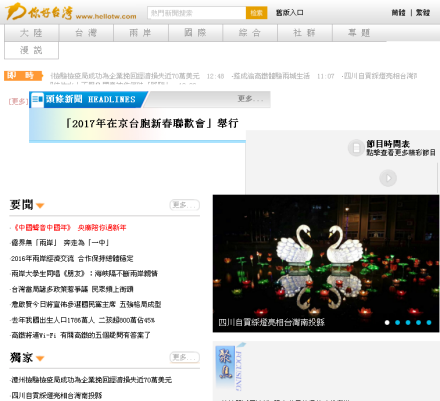This screenshot has width=440, height=401.
Task: Open news 兩岸大學生同唱《朋友》
Action: 84,274
